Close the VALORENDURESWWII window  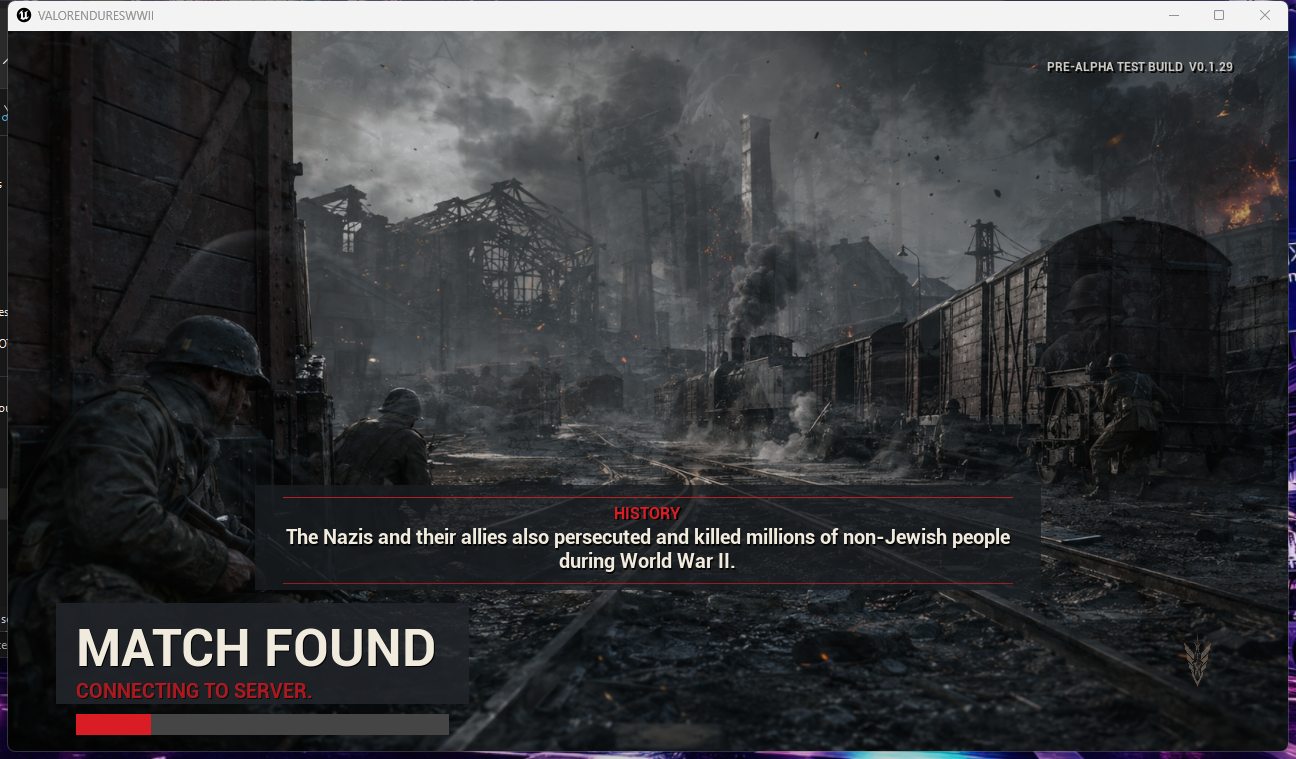[x=1265, y=15]
